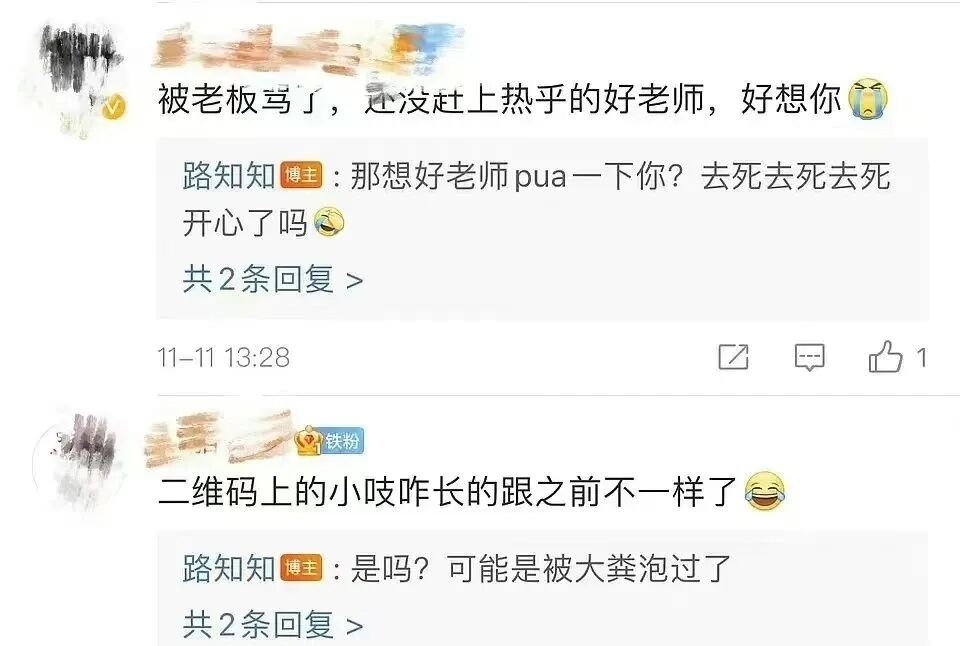
Task: Click the blurred username of first commenter
Action: tap(306, 46)
